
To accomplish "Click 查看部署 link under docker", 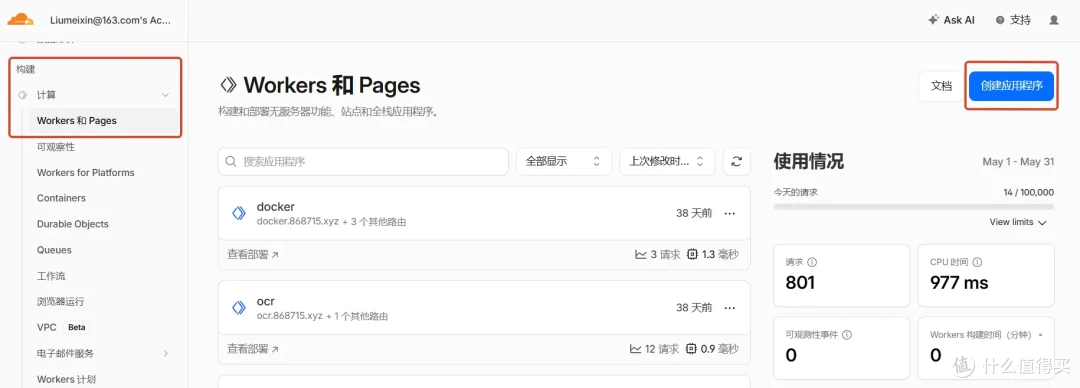I will point(253,254).
